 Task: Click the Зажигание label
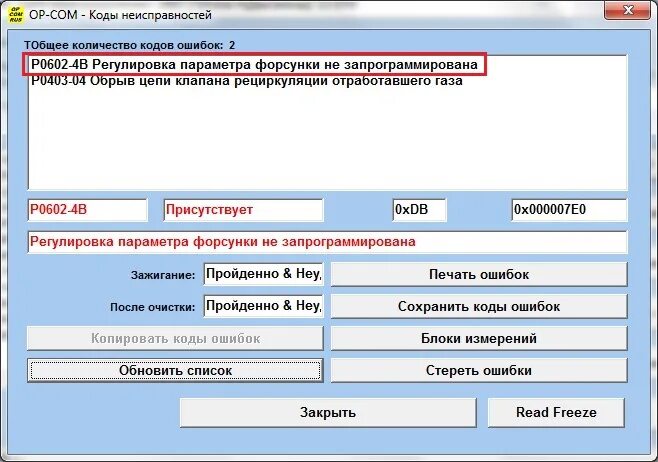(163, 275)
